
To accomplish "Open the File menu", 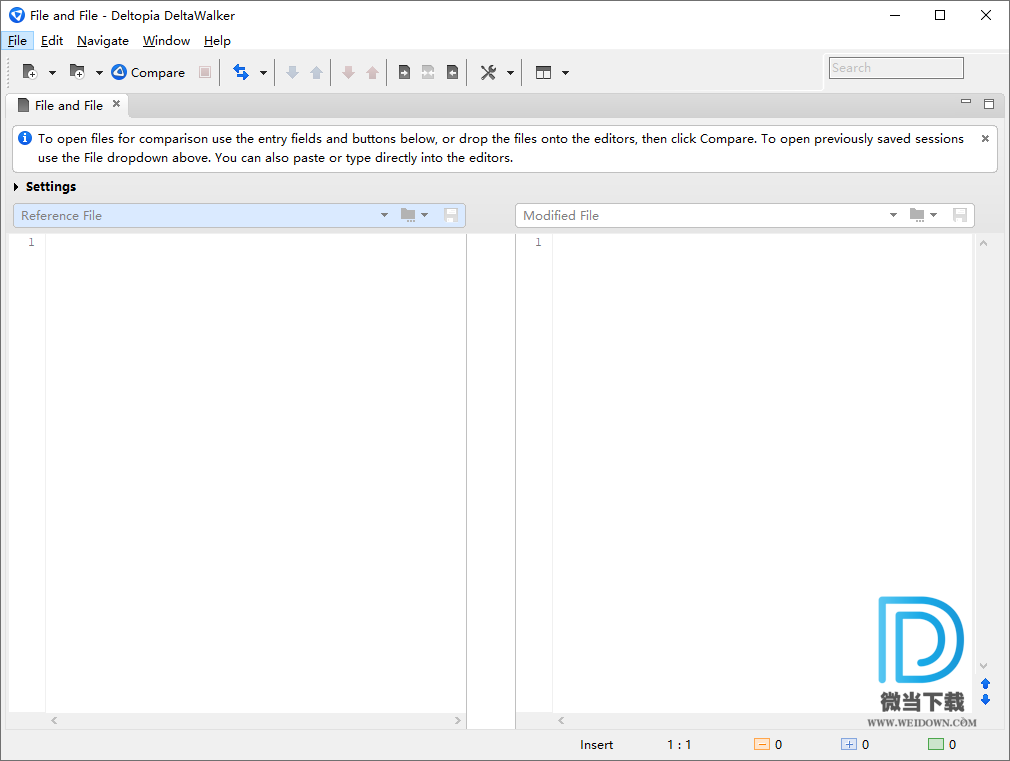I will (x=17, y=41).
